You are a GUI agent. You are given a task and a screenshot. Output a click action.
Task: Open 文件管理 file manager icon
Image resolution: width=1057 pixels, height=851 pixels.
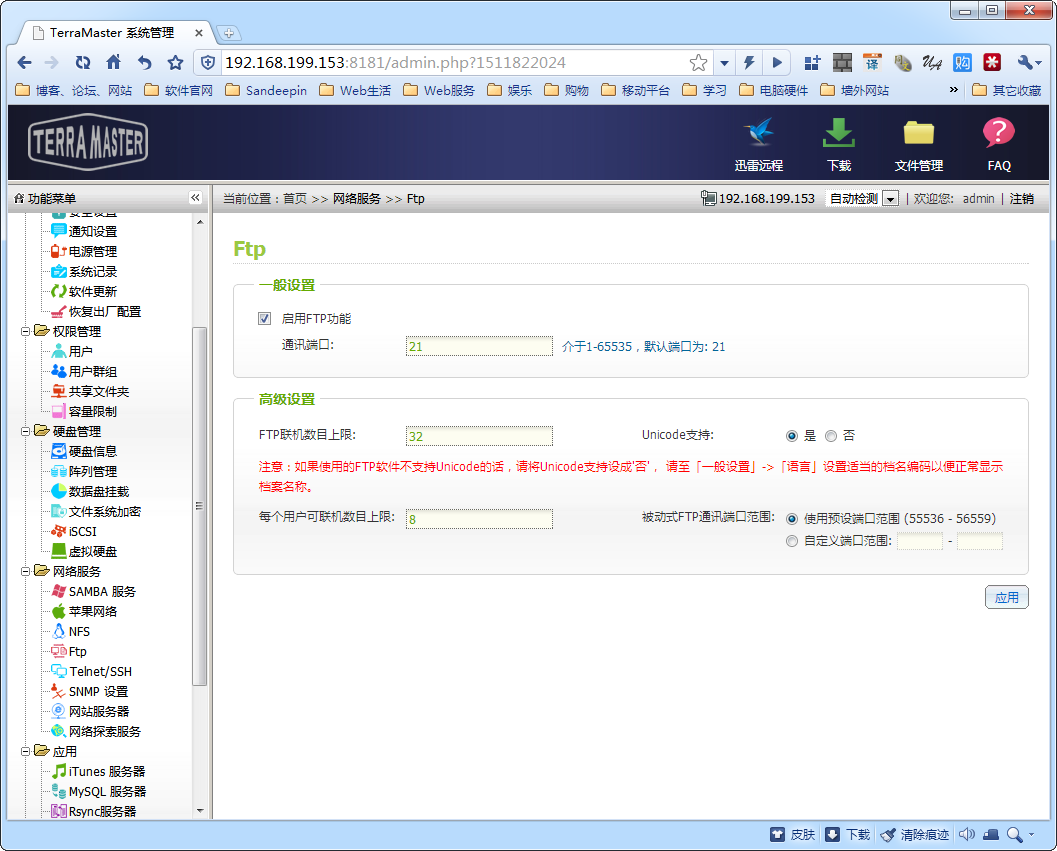tap(918, 143)
